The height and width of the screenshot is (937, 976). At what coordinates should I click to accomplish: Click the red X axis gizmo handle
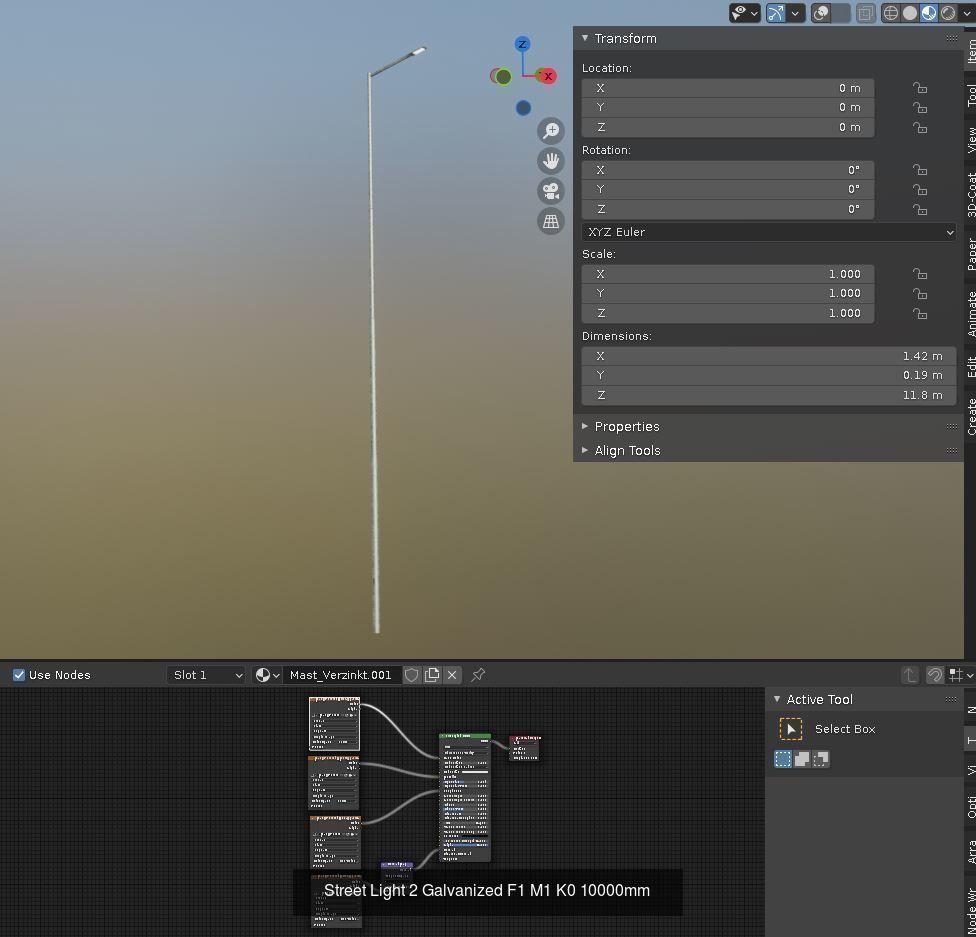548,76
